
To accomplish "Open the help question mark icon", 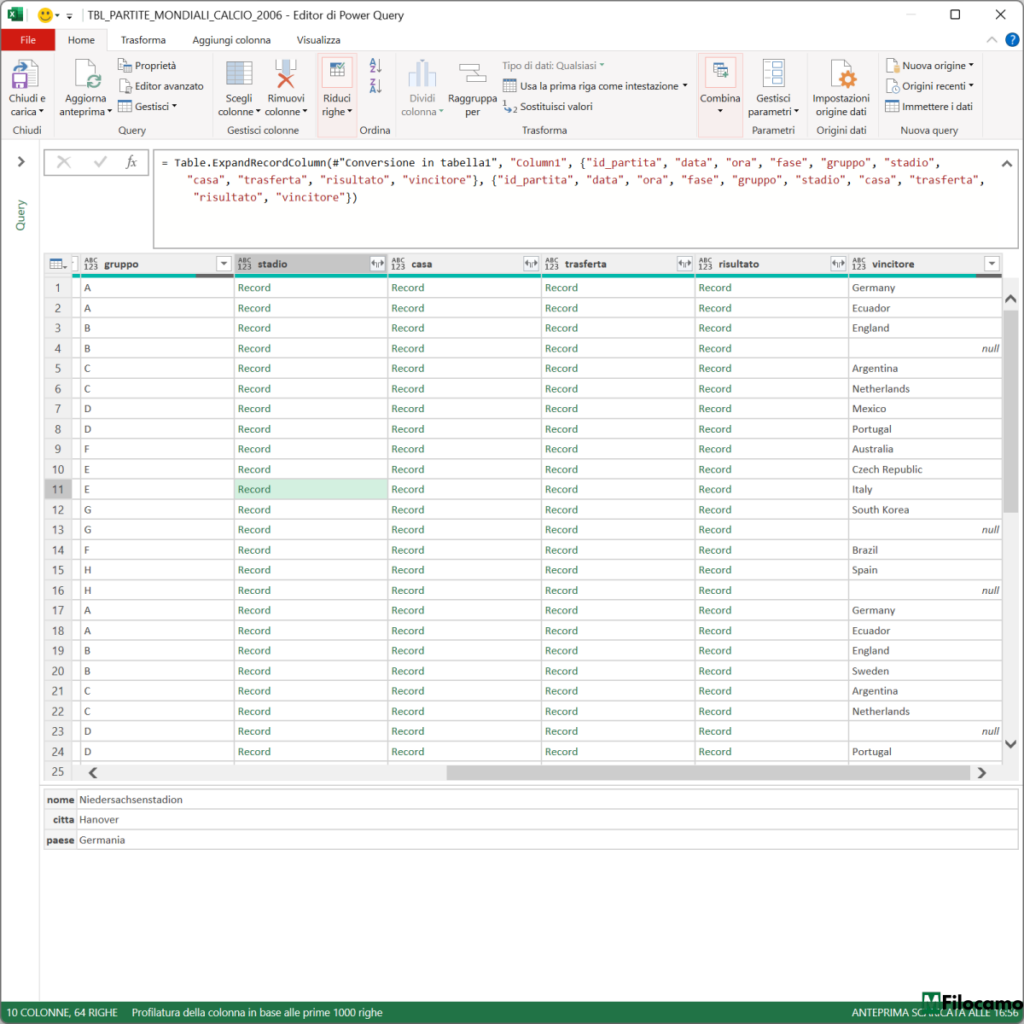I will pyautogui.click(x=1012, y=40).
